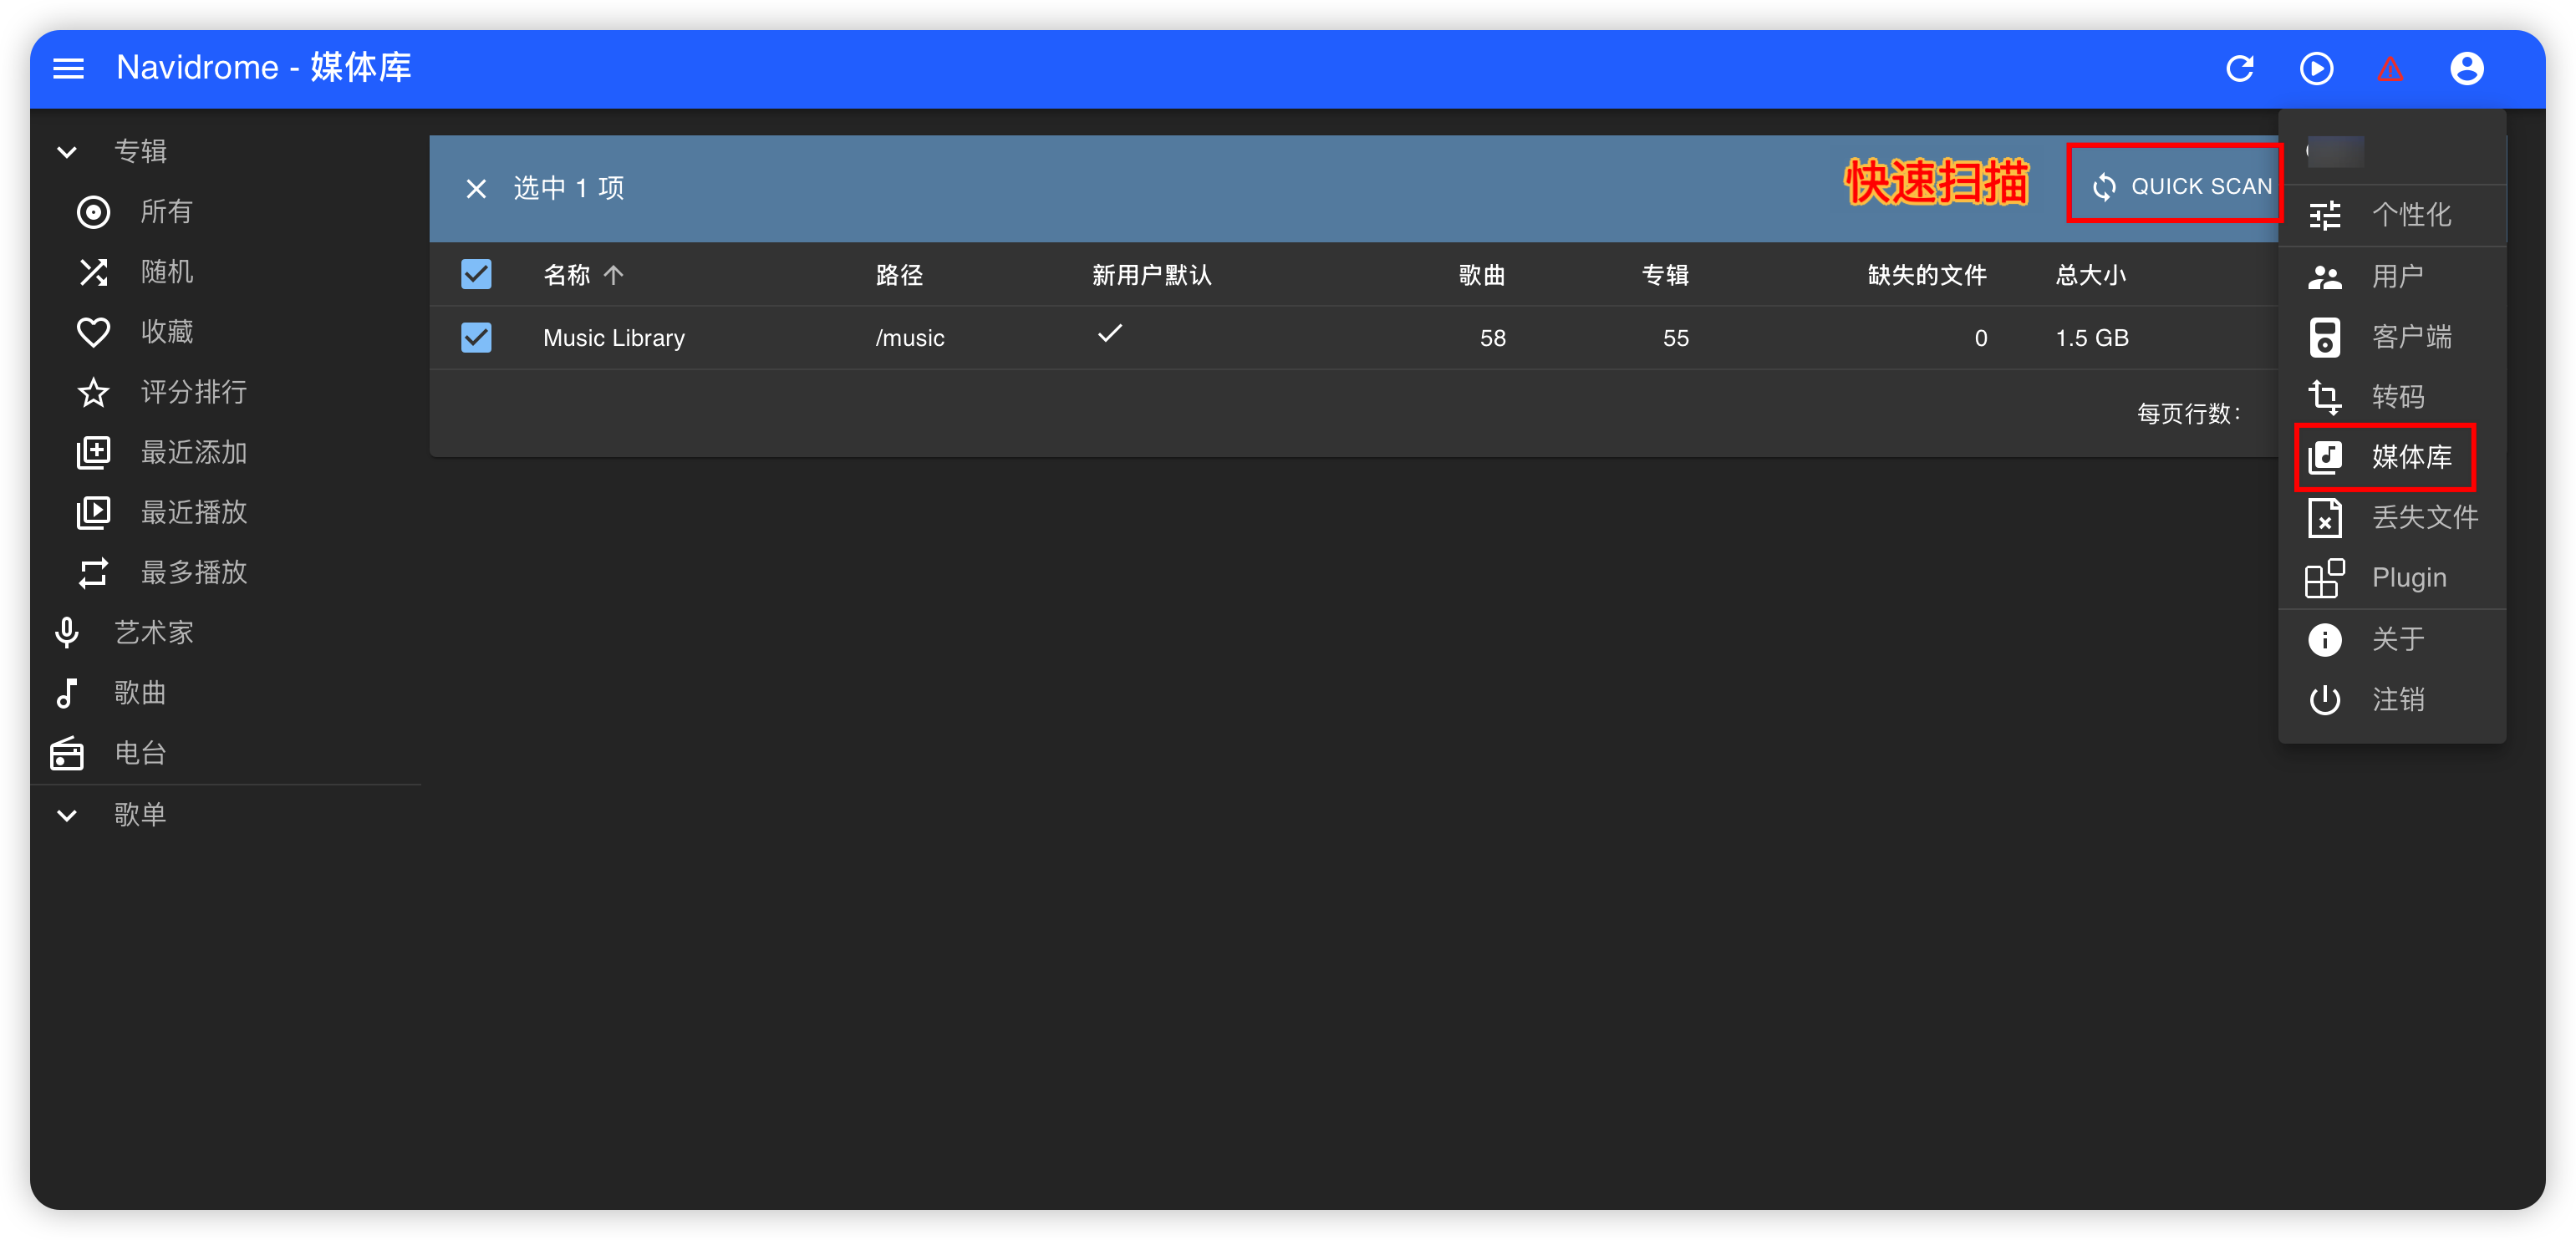Click the 关于 info icon
This screenshot has width=2576, height=1240.
click(2324, 639)
